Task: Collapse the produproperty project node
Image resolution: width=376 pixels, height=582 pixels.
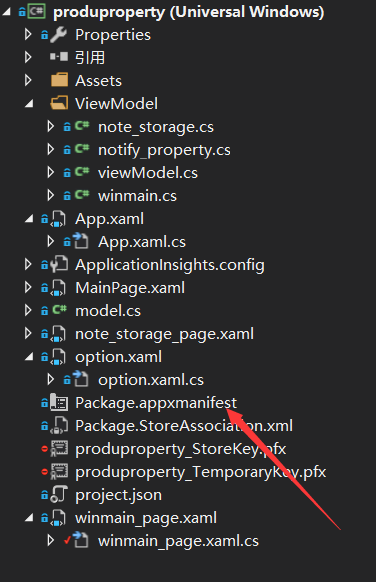Action: click(6, 12)
